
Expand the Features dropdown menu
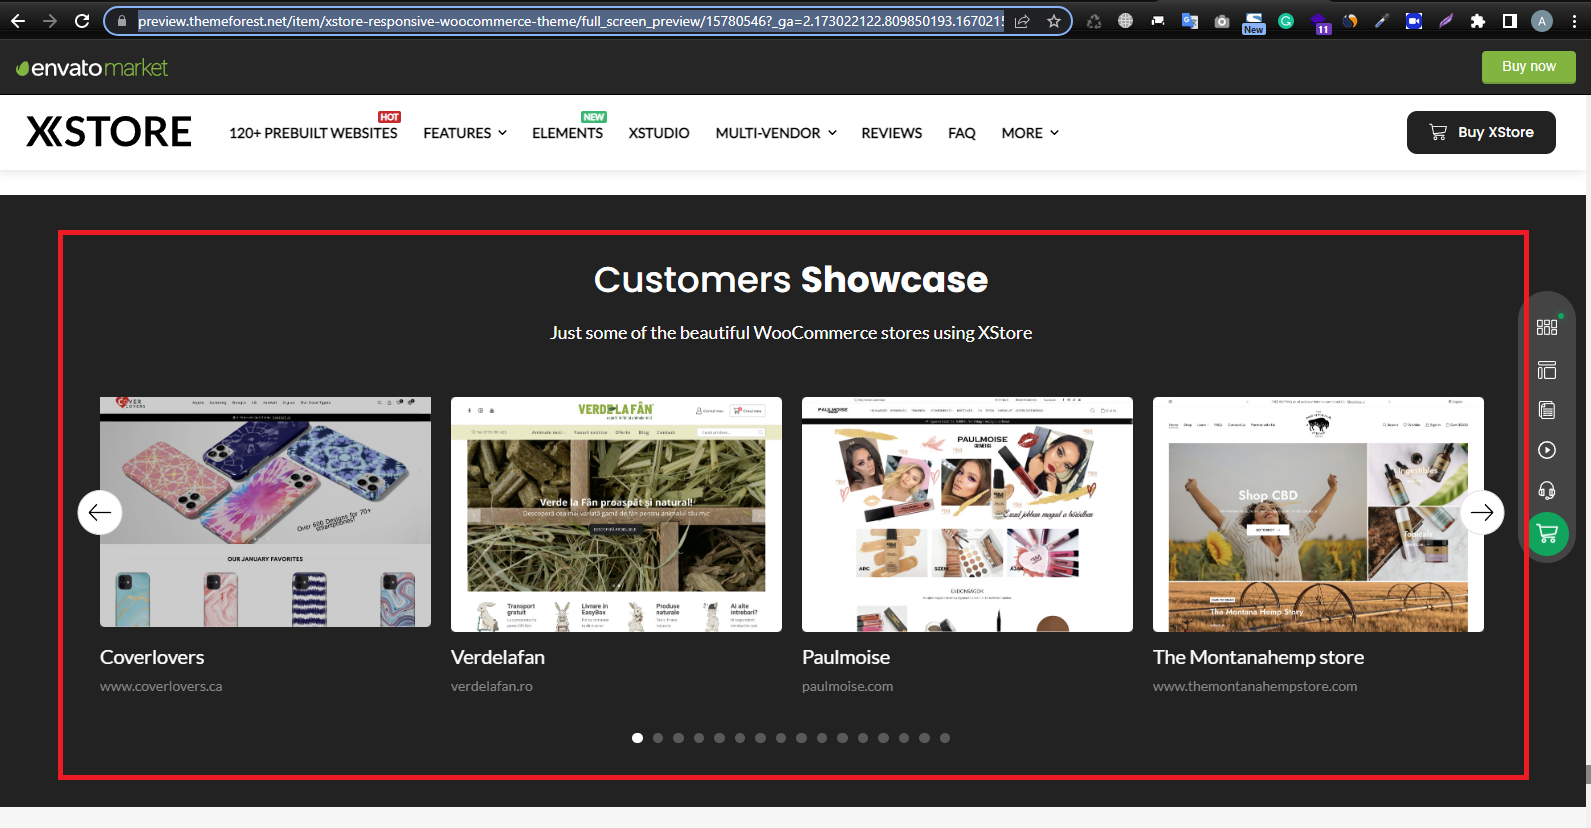click(465, 133)
